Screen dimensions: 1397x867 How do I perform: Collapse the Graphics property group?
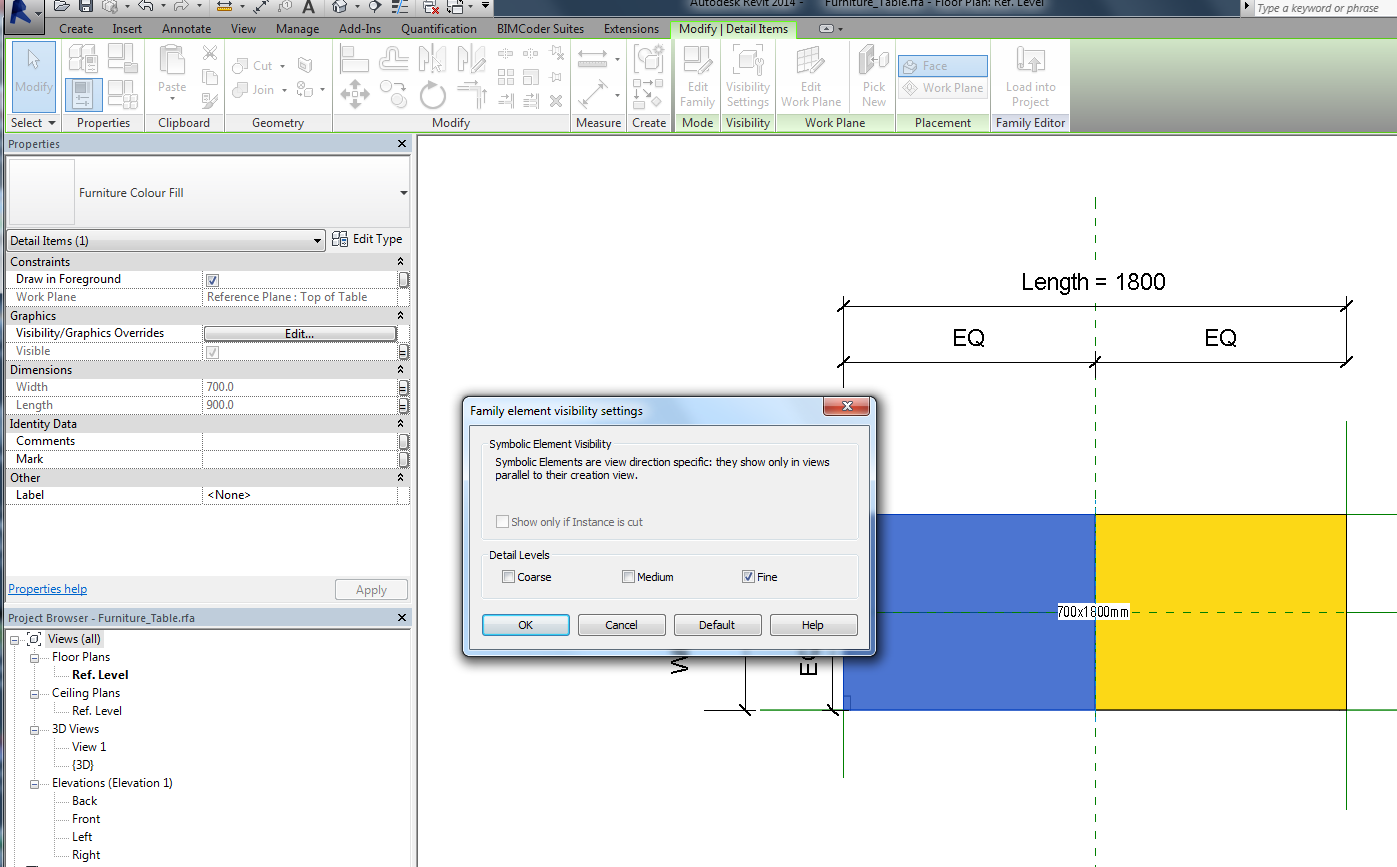pyautogui.click(x=401, y=316)
